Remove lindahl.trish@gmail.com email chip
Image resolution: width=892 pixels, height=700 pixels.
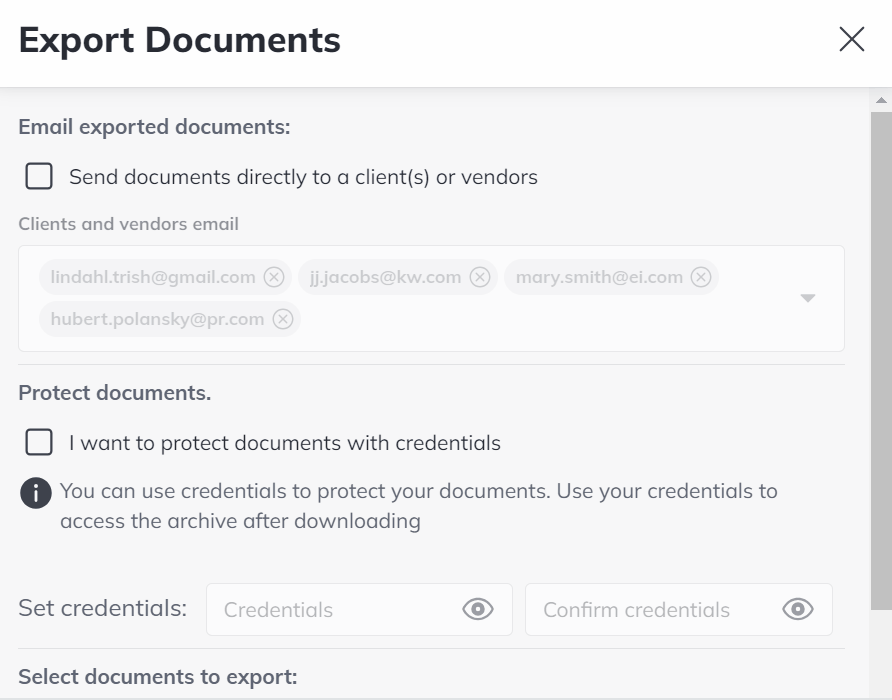pyautogui.click(x=274, y=277)
